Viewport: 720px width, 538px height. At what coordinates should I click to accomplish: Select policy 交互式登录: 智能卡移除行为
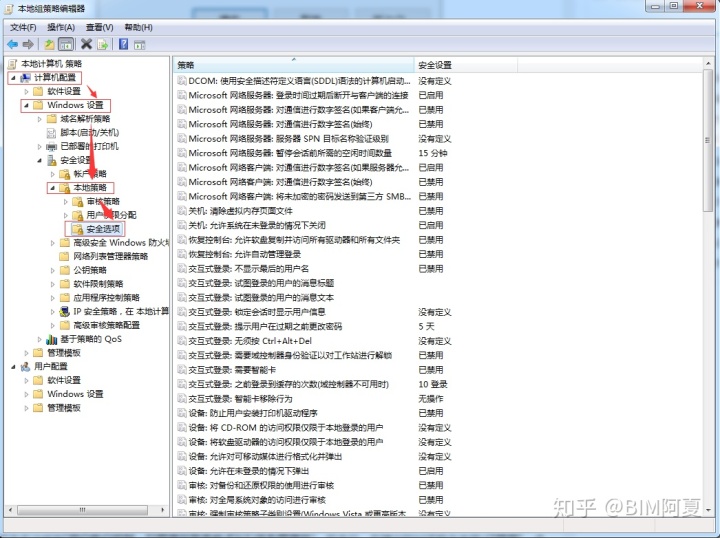click(x=240, y=399)
